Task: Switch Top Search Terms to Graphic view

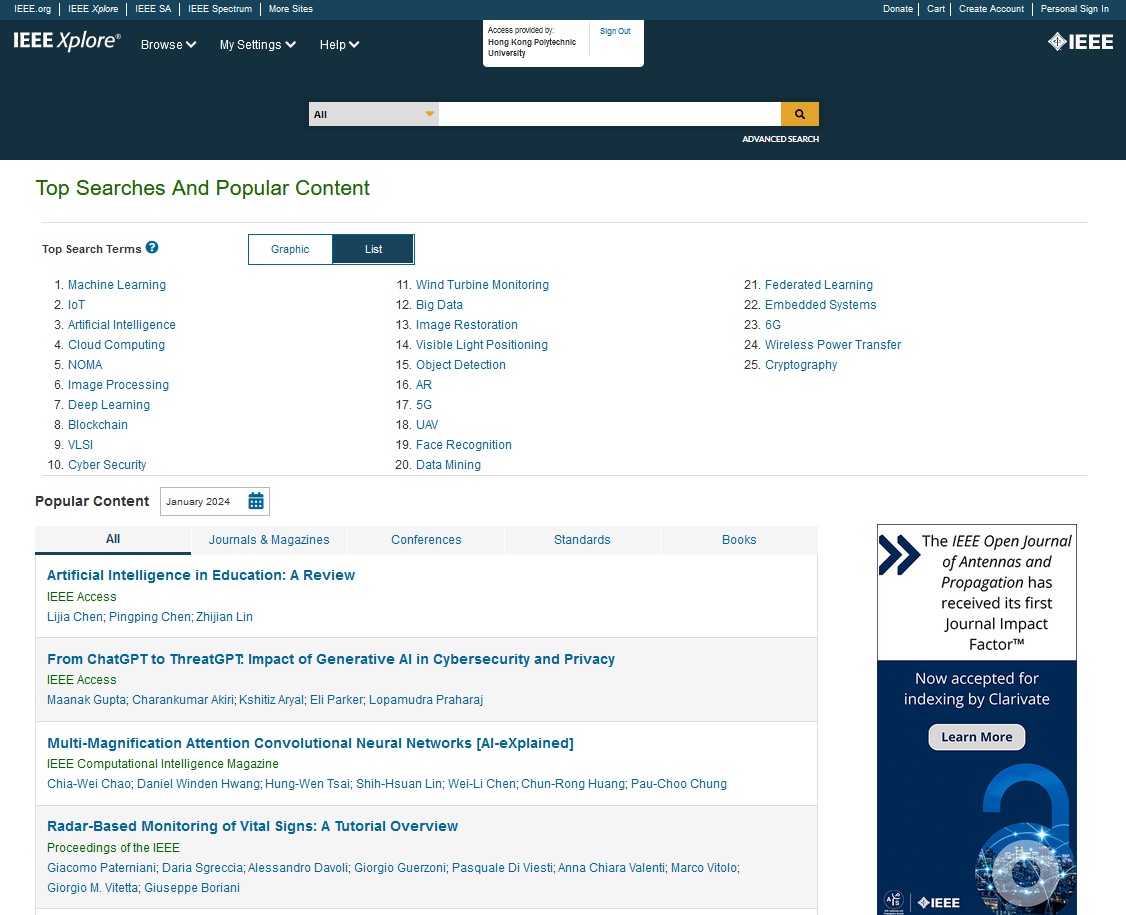Action: pyautogui.click(x=290, y=249)
